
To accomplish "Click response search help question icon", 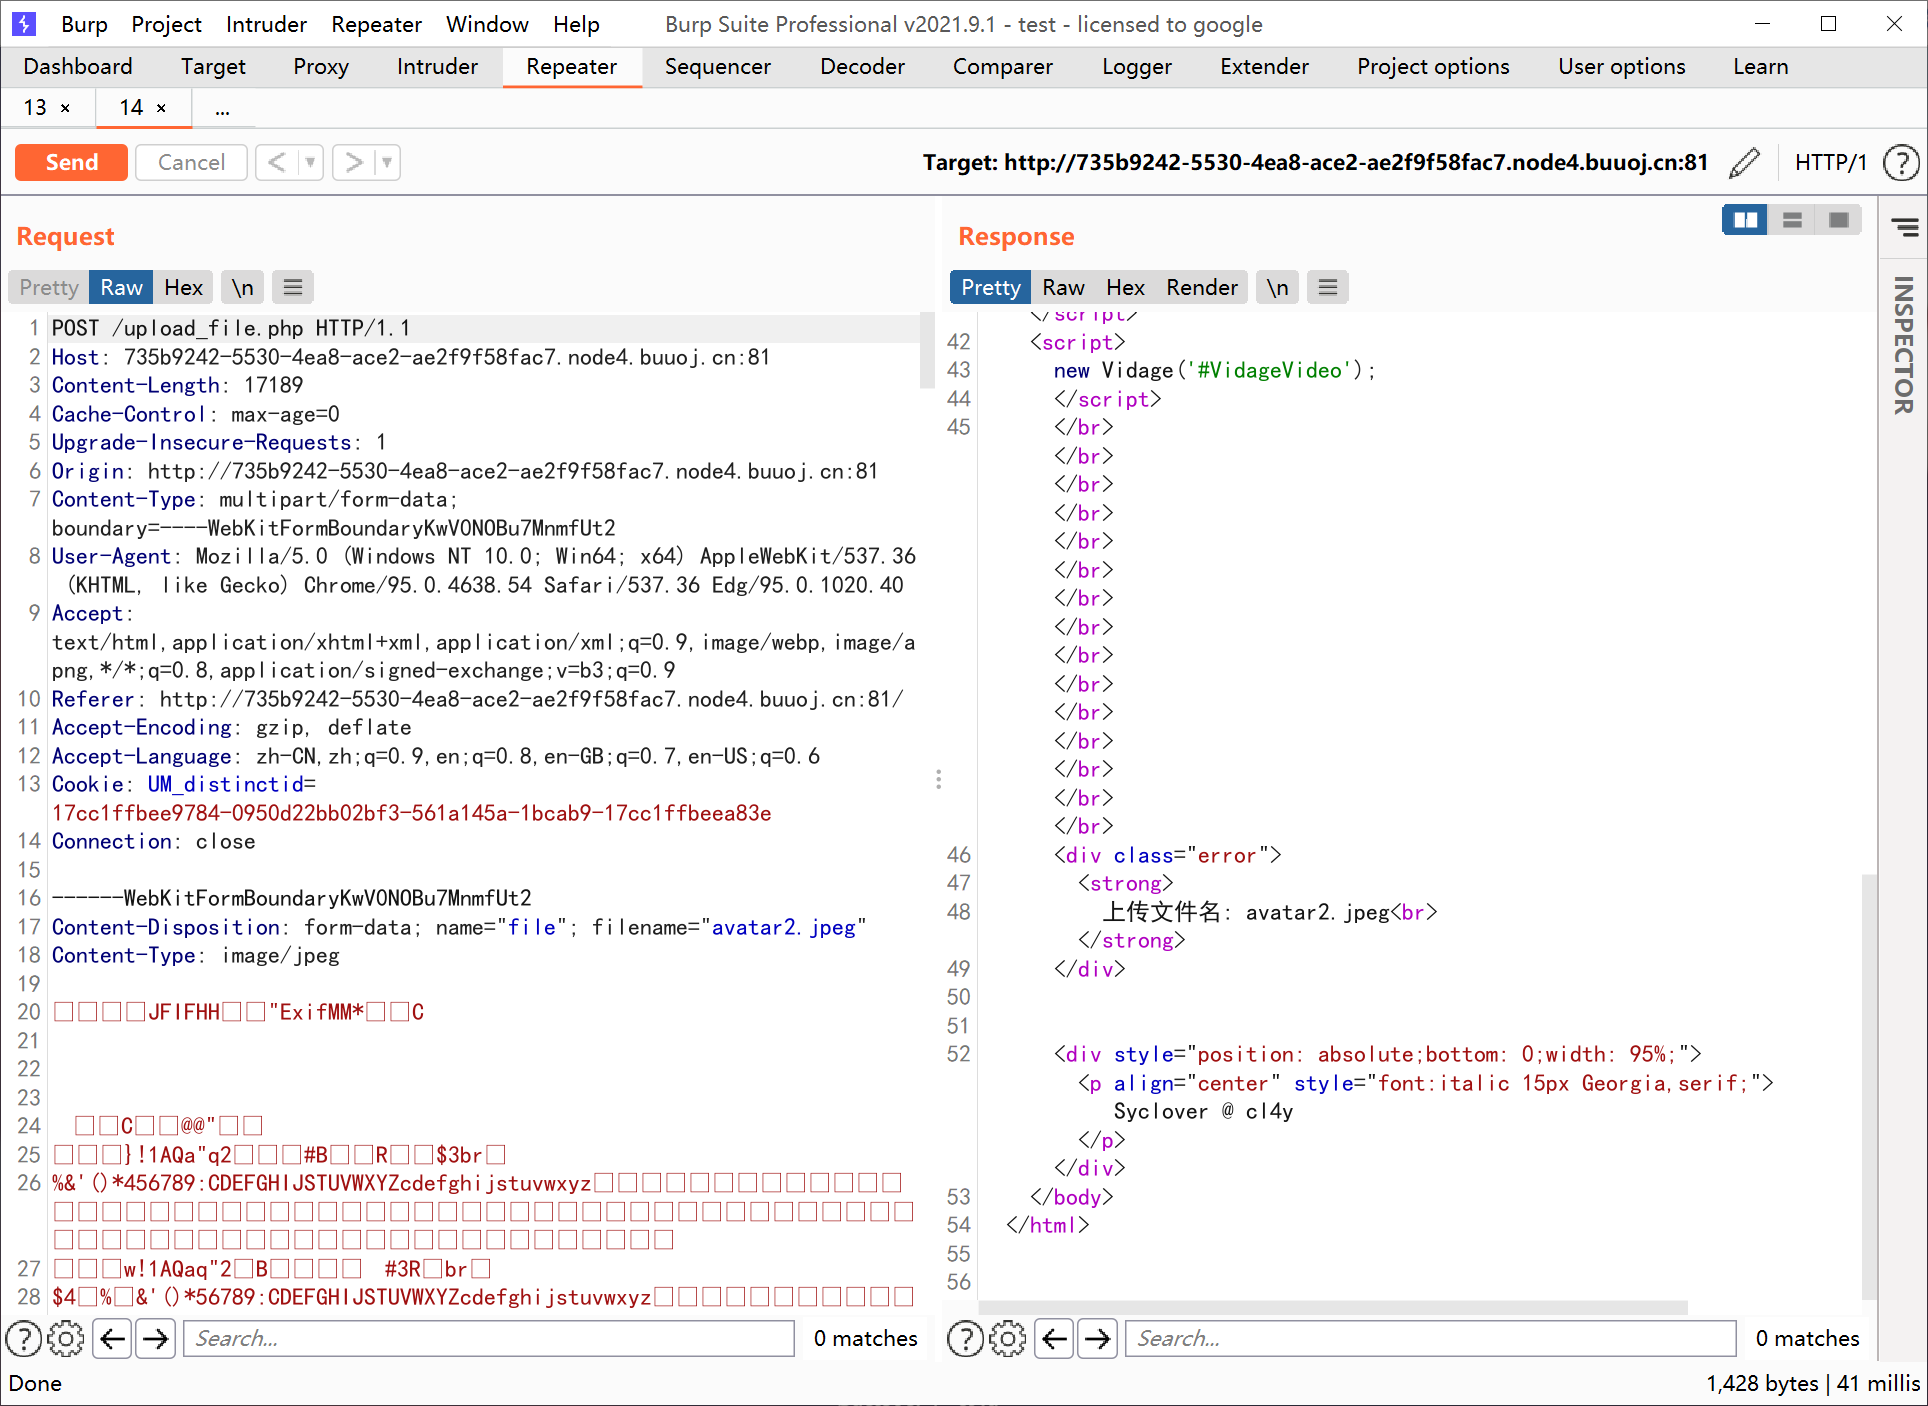I will (x=965, y=1338).
